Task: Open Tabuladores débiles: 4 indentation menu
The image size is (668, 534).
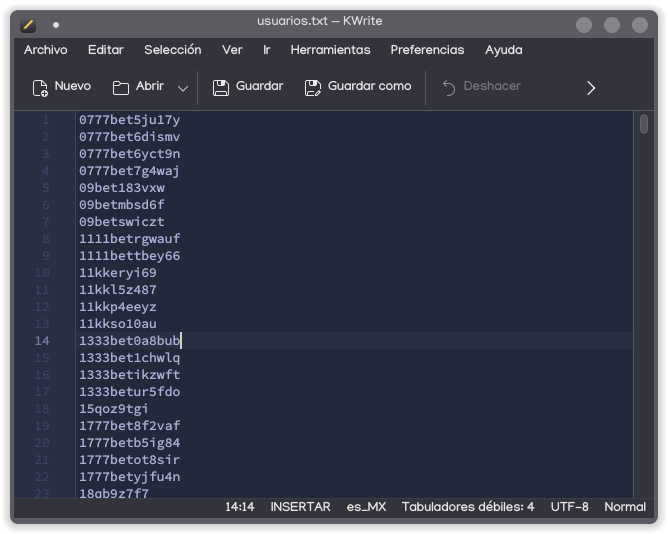Action: (x=468, y=507)
